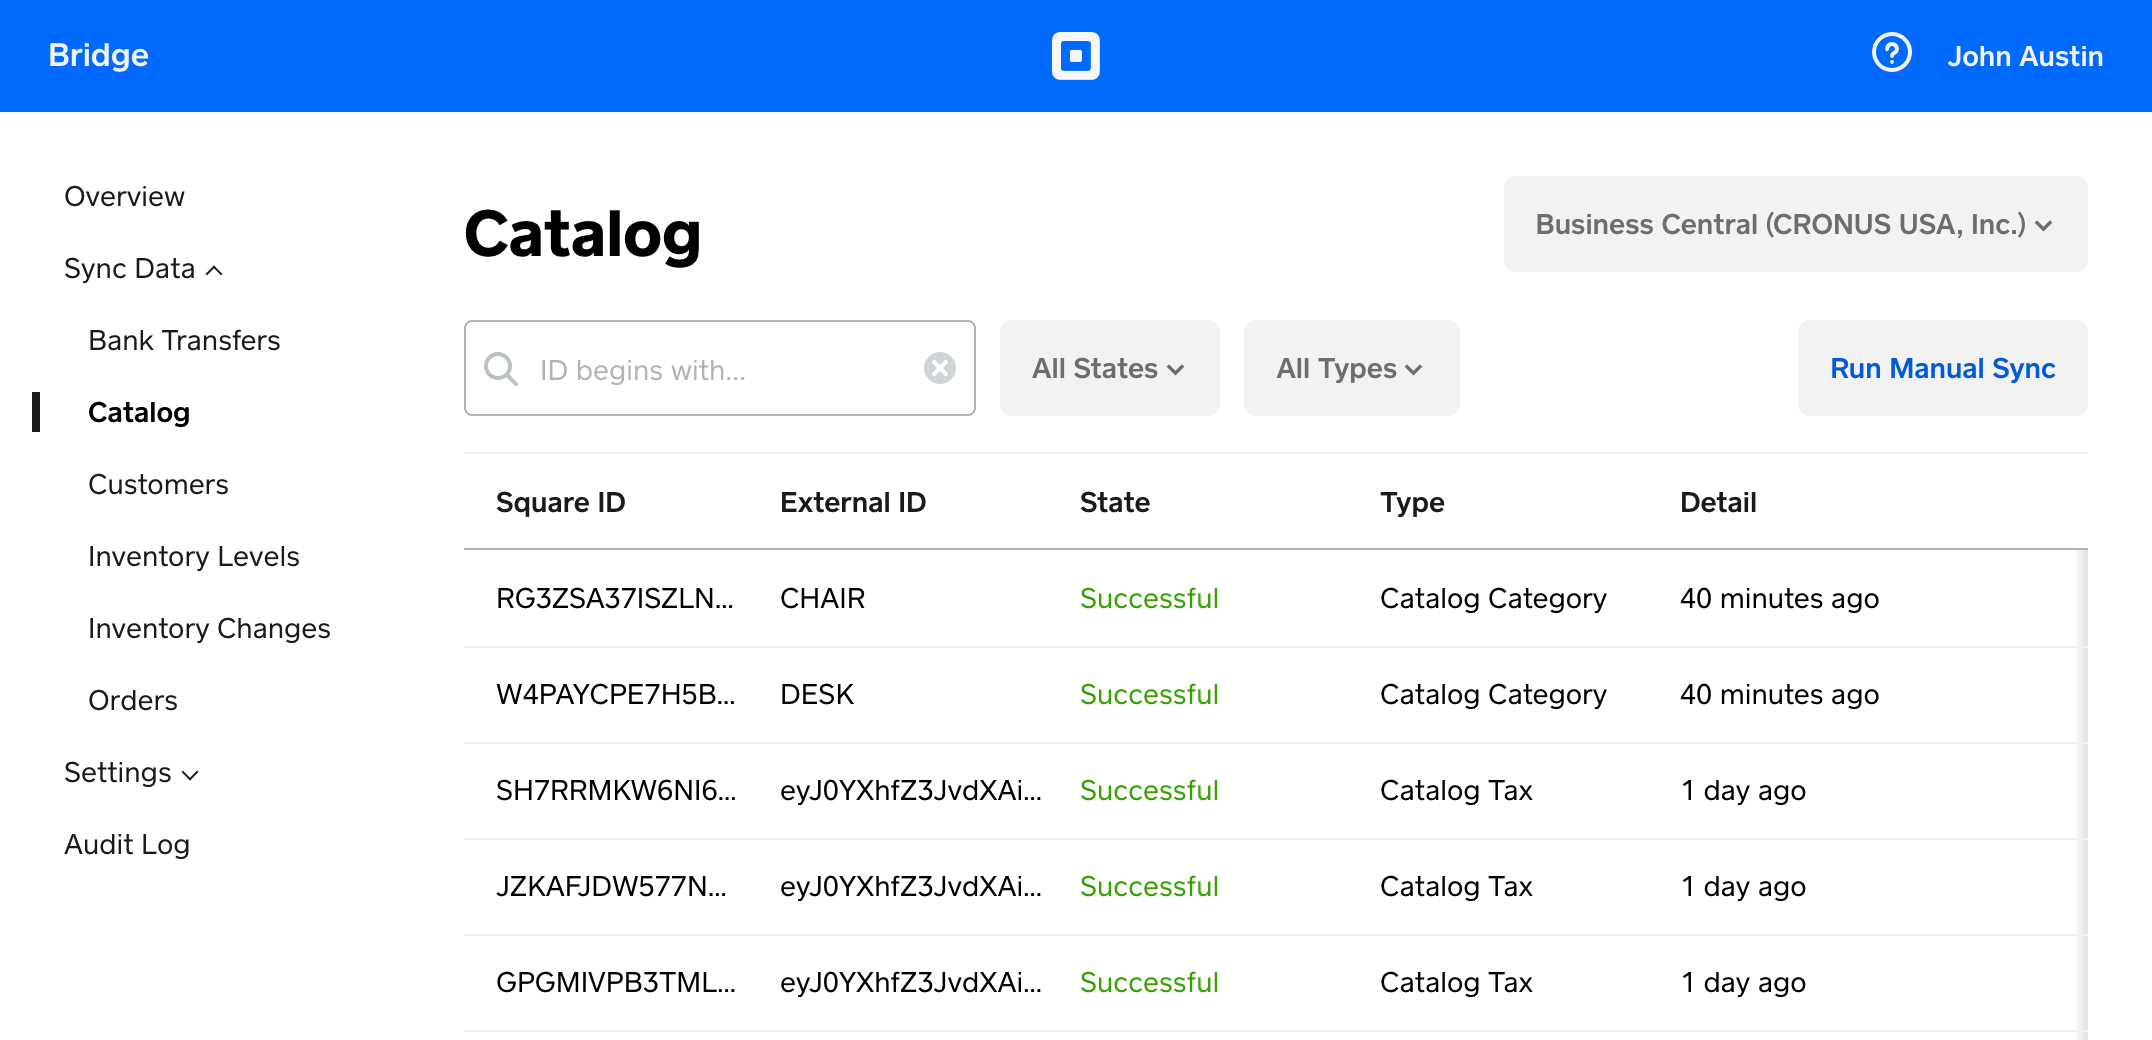Open Inventory Levels page
The height and width of the screenshot is (1040, 2152).
click(194, 557)
